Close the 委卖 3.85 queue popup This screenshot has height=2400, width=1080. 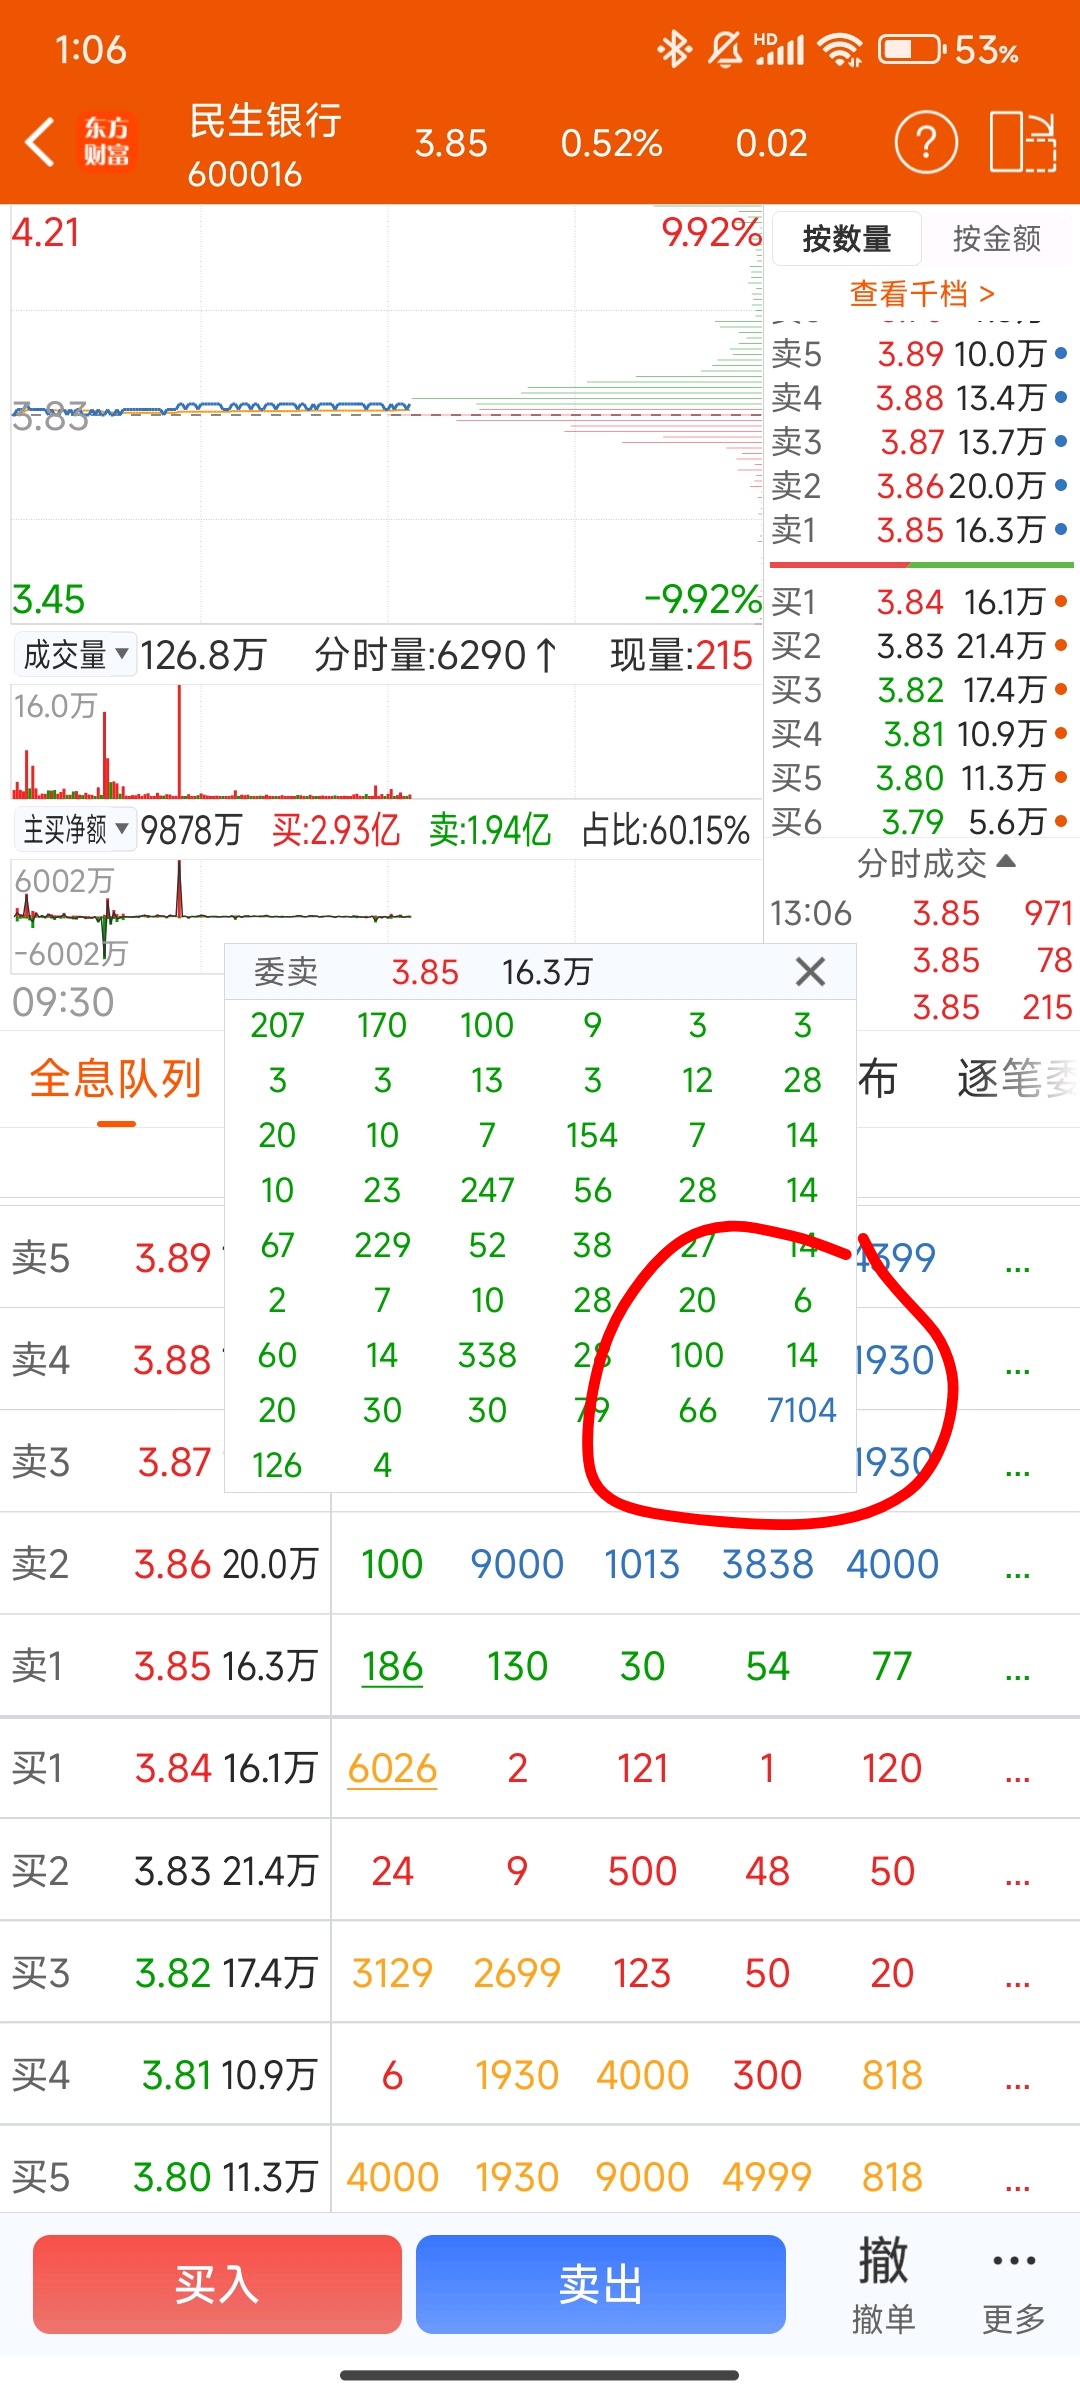point(810,971)
